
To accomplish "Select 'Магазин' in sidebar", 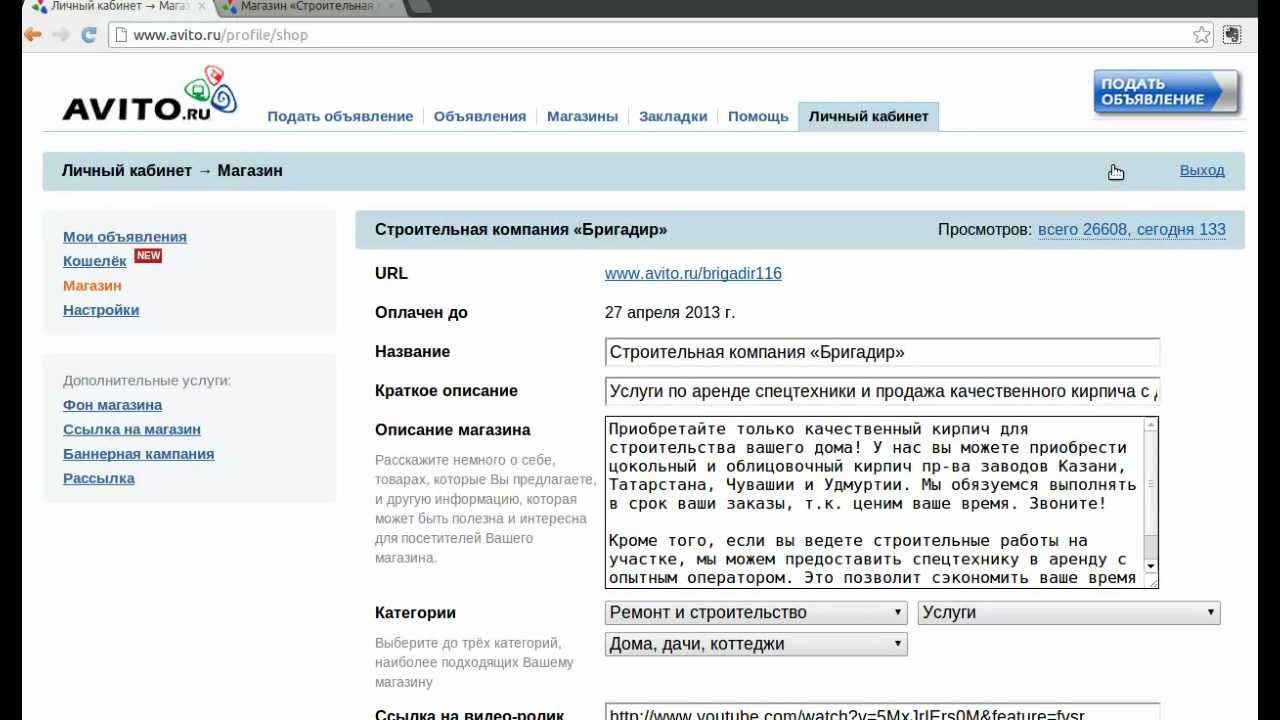I will (92, 286).
